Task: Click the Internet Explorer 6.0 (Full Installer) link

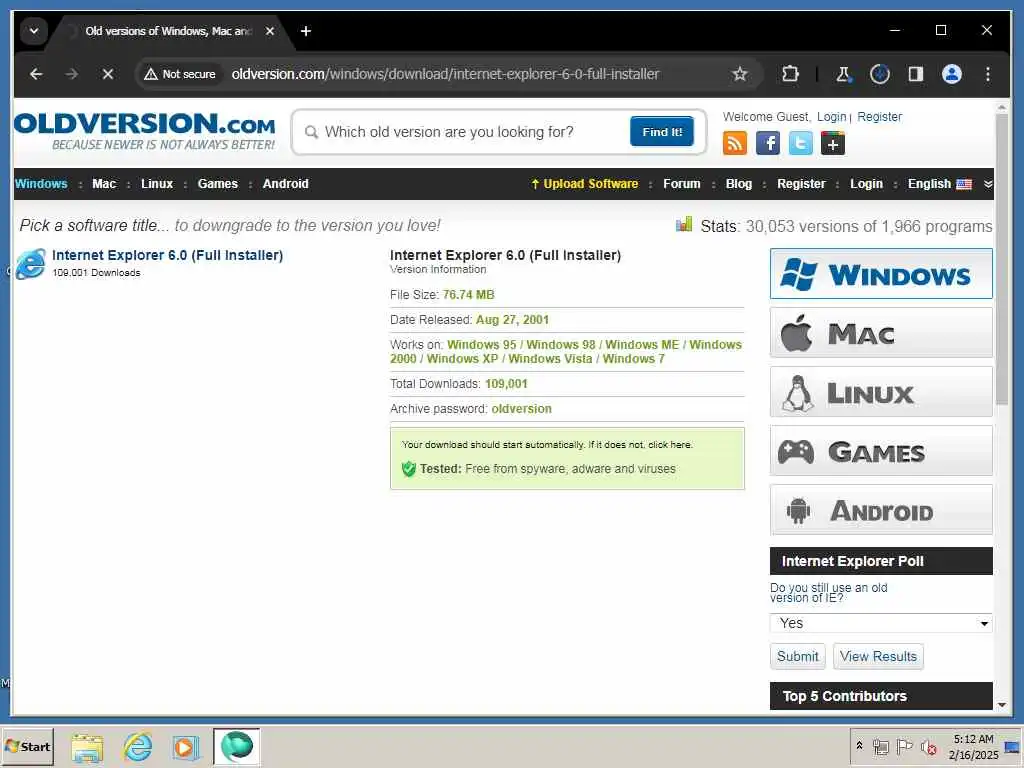Action: pos(167,255)
